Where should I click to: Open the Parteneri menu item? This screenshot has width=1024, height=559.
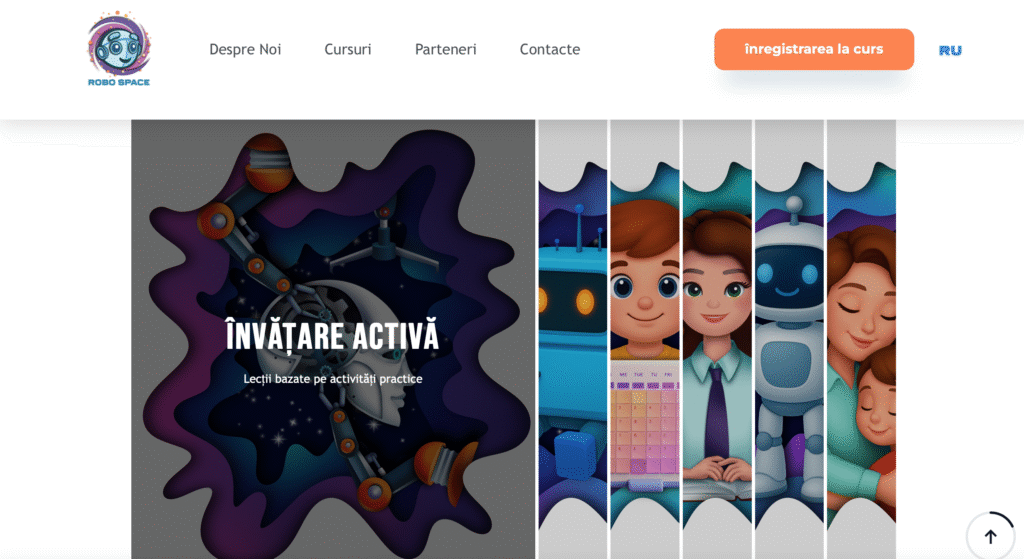(x=445, y=50)
